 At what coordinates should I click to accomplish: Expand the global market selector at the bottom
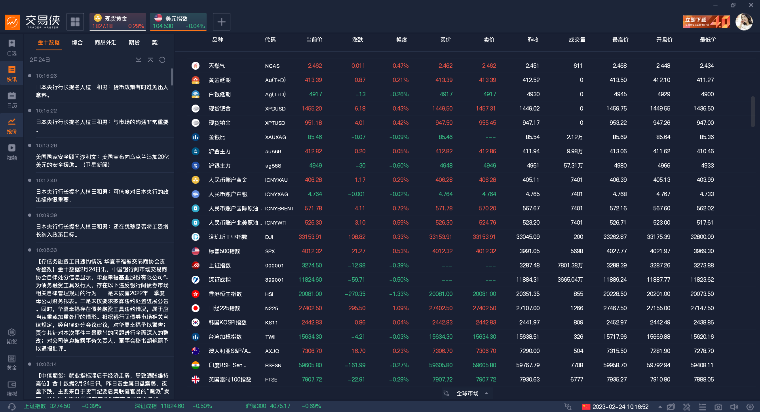click(467, 394)
